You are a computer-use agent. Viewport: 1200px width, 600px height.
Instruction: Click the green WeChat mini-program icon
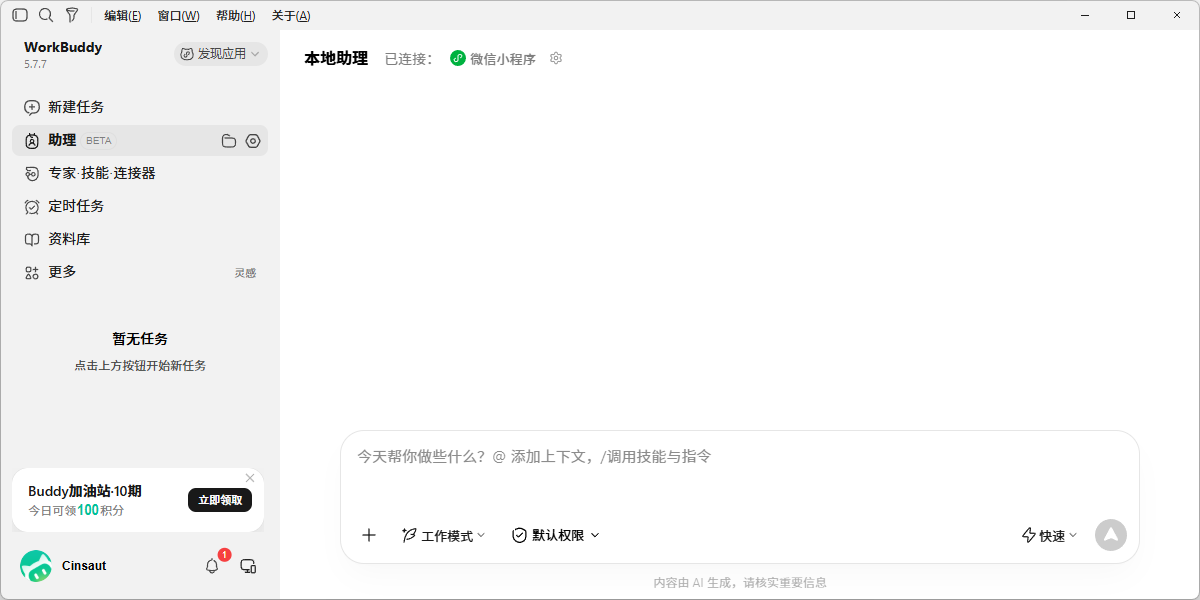click(x=458, y=58)
